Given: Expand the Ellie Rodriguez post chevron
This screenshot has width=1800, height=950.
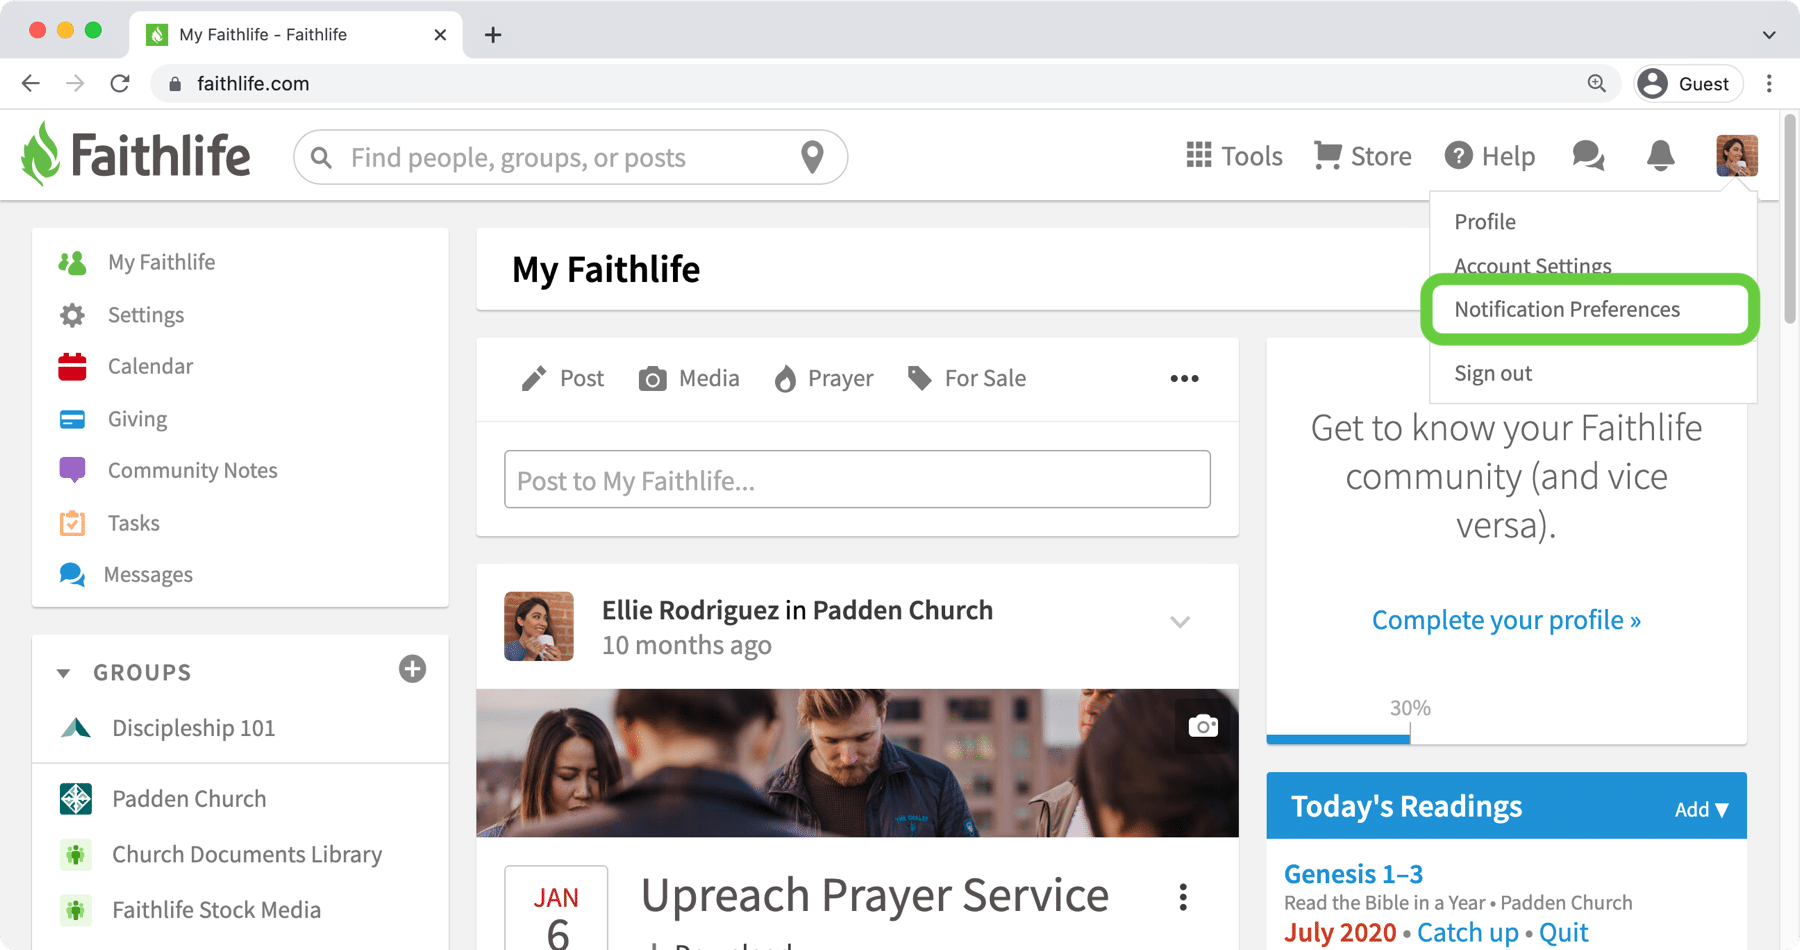Looking at the screenshot, I should 1180,622.
